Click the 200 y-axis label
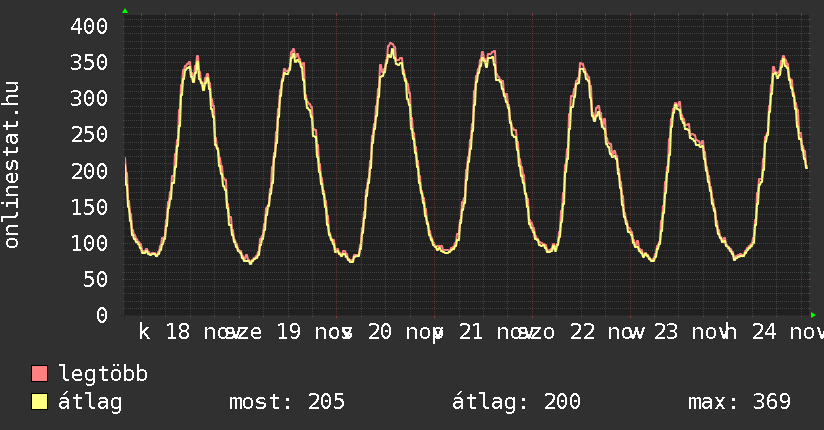824x430 pixels. 89,171
